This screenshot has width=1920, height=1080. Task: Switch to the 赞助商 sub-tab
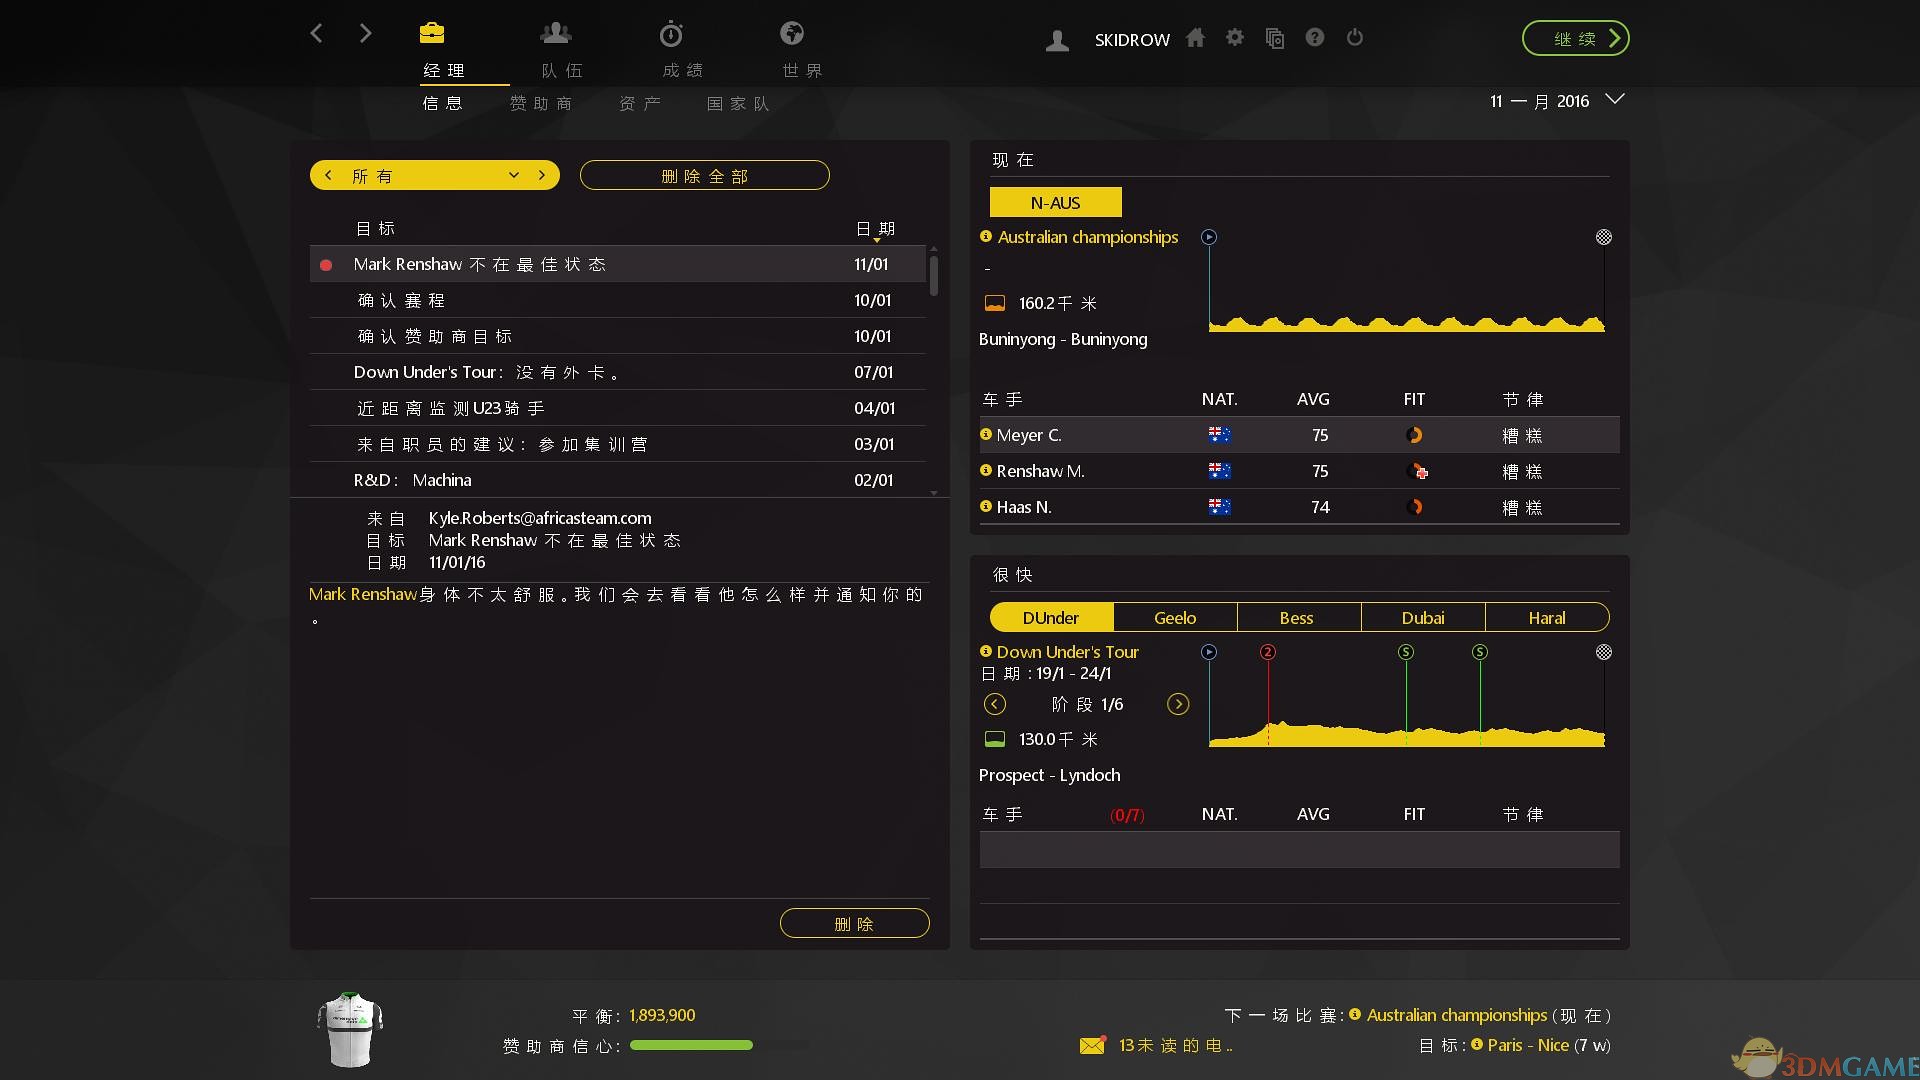point(541,103)
